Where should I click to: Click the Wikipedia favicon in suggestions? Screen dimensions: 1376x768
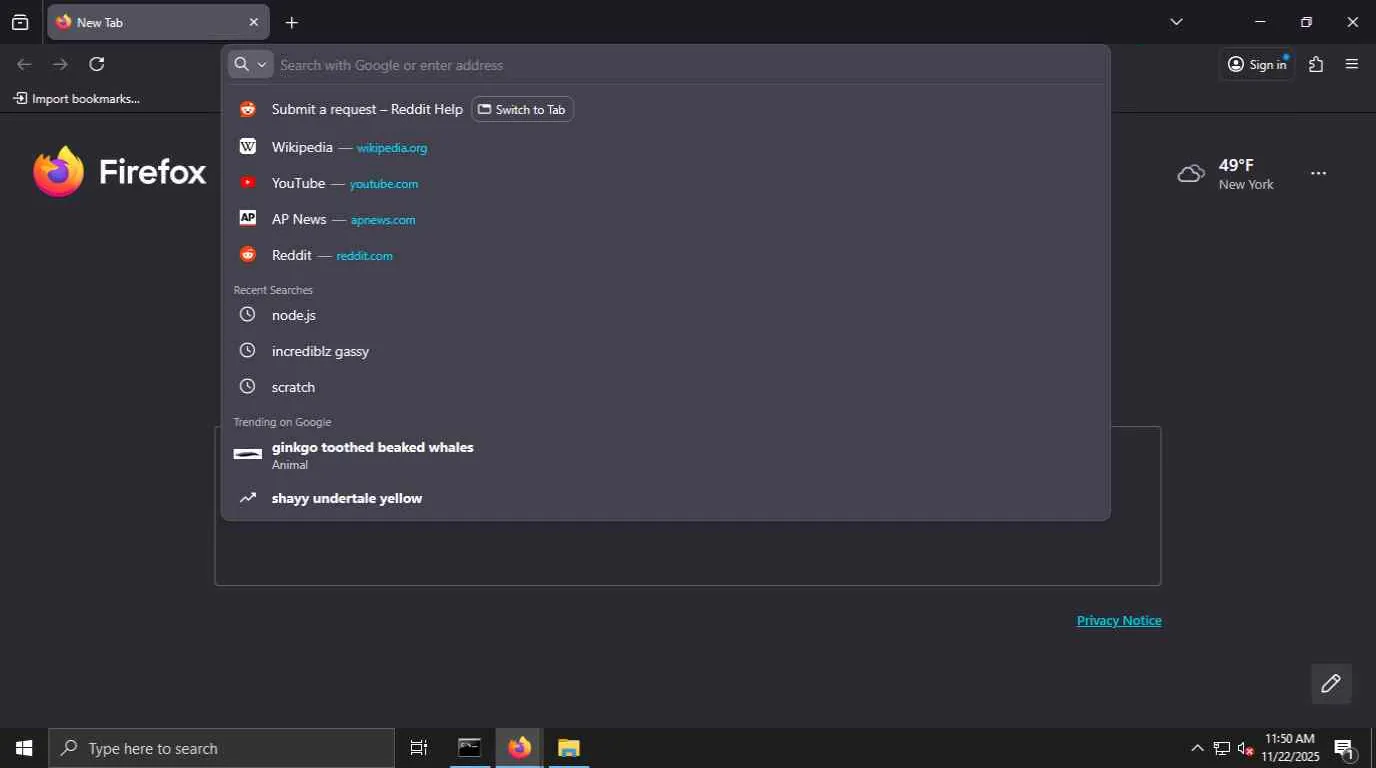pos(248,147)
